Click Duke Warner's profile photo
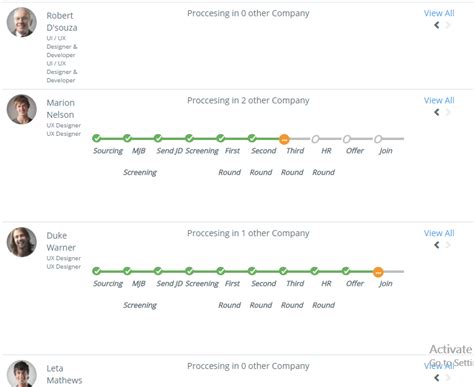 22,242
